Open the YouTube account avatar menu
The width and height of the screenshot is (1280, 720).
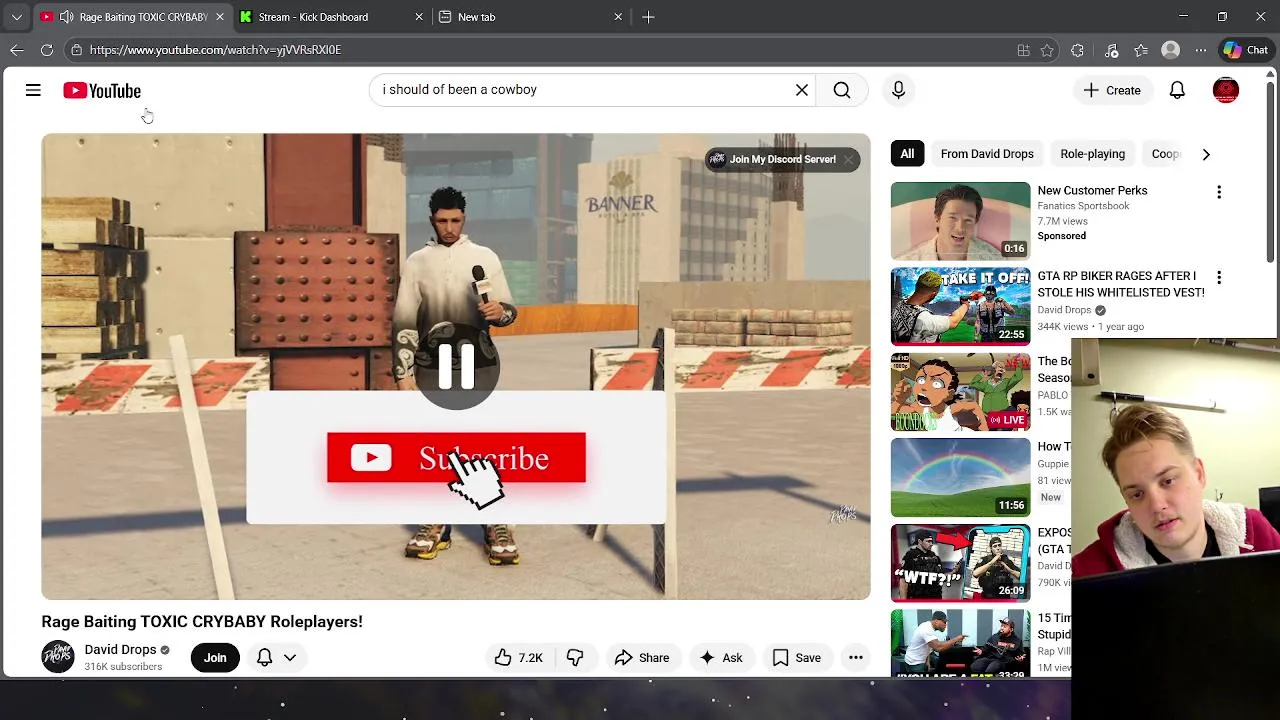pyautogui.click(x=1225, y=90)
